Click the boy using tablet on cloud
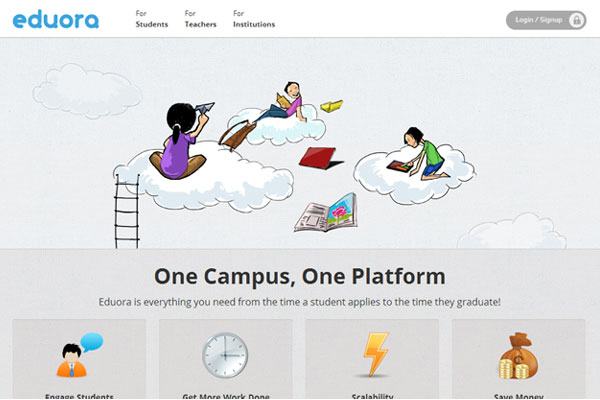This screenshot has height=400, width=600. coord(419,154)
